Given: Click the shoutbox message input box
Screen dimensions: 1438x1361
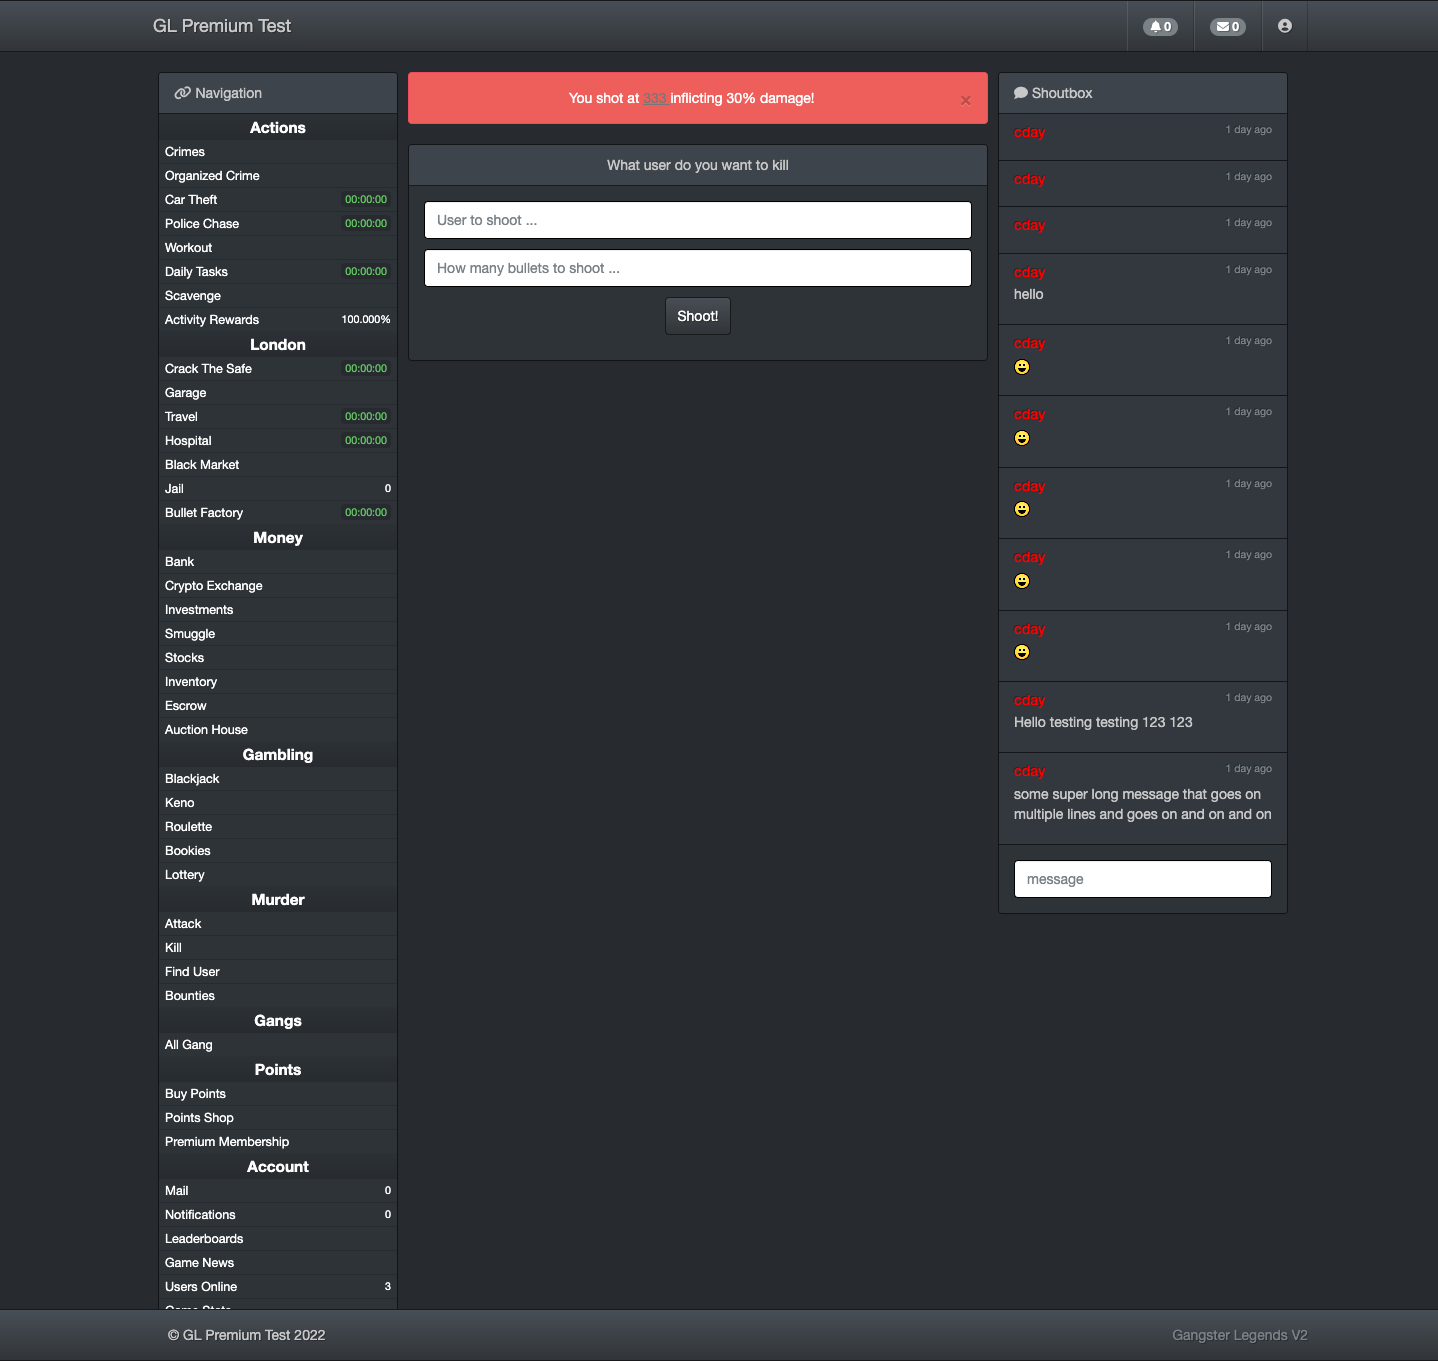Looking at the screenshot, I should click(1142, 879).
